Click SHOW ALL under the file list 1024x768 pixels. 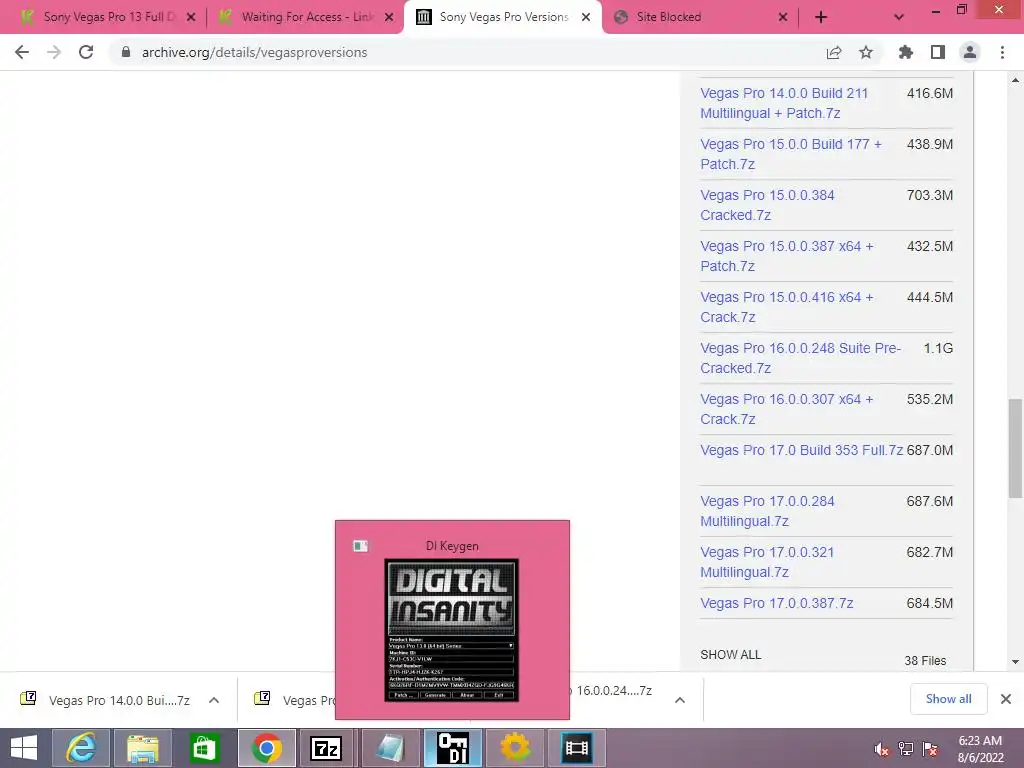731,654
